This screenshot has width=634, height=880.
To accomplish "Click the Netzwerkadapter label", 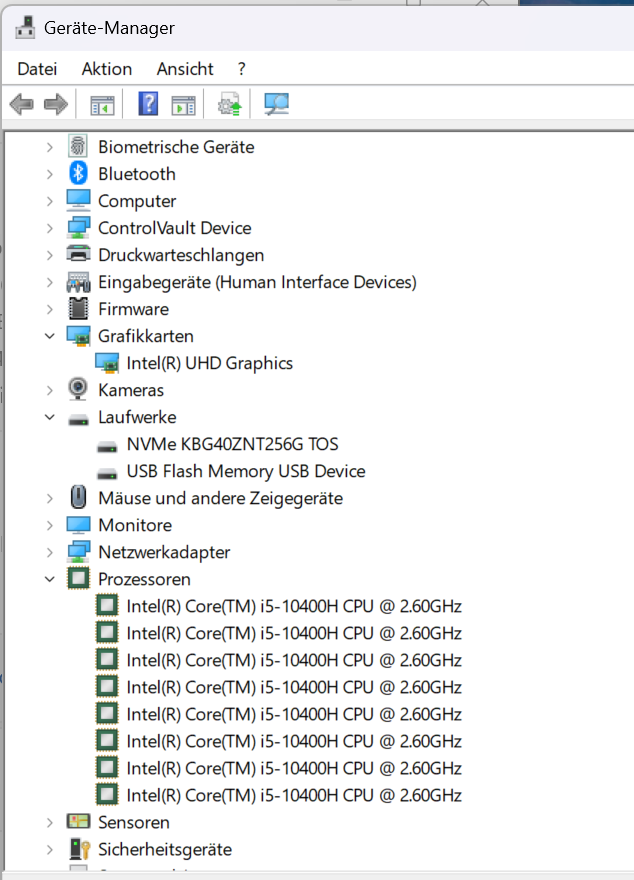I will pos(164,552).
